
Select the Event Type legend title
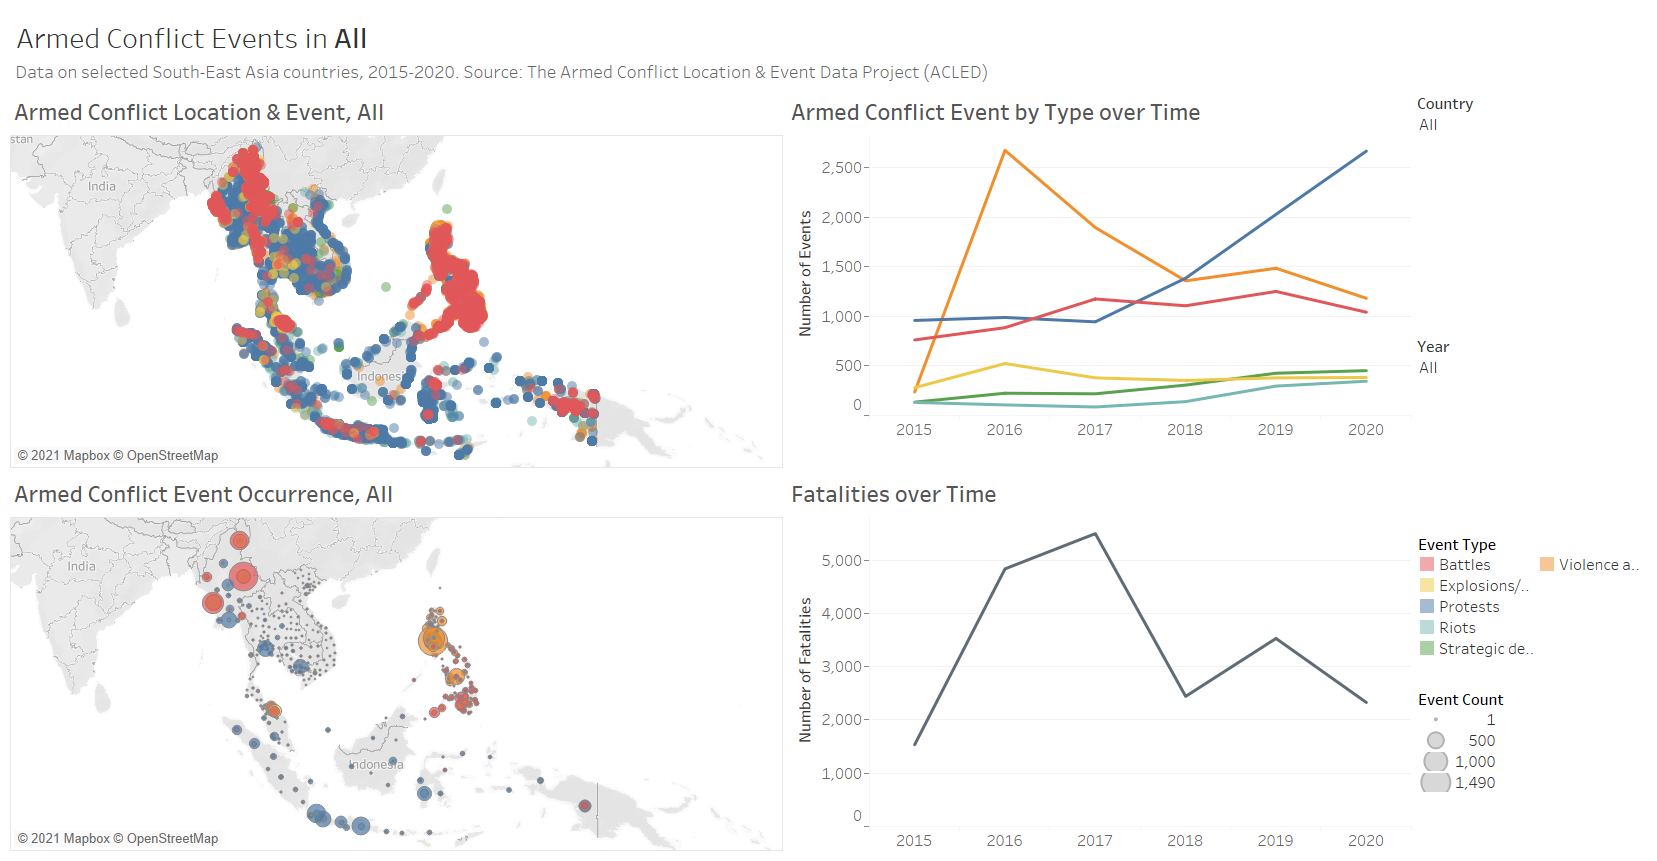coord(1456,545)
